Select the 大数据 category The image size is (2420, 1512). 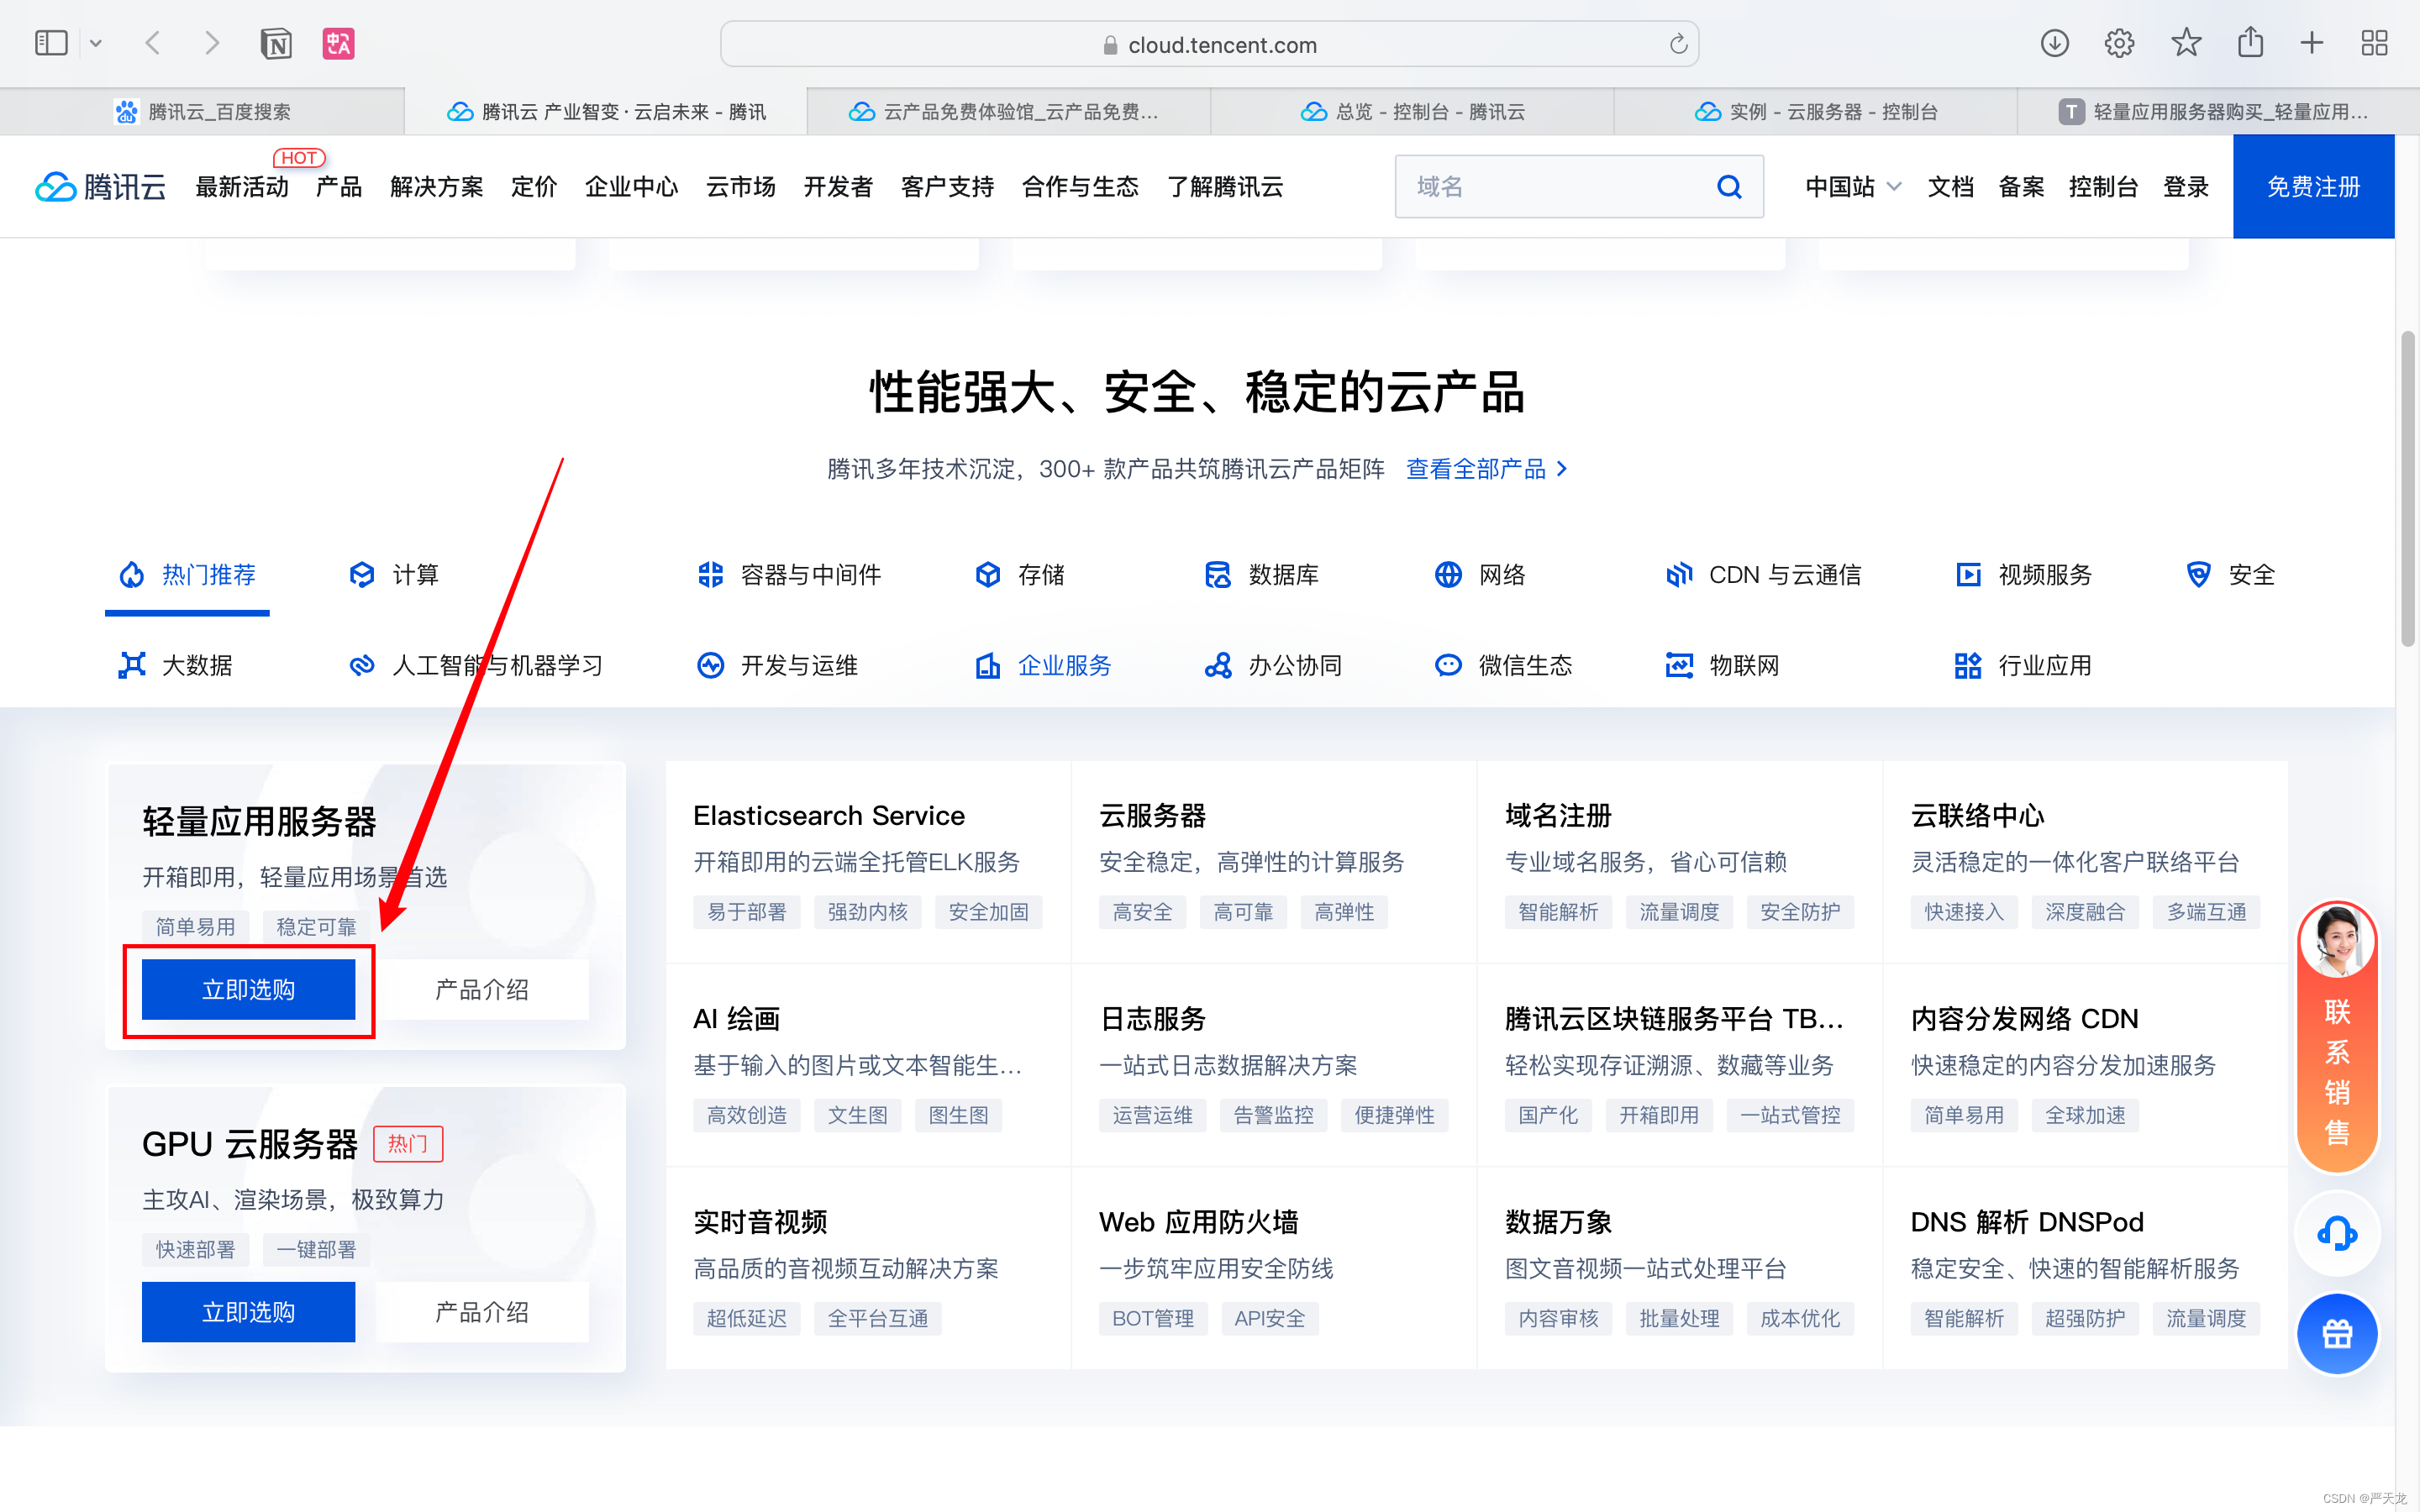175,665
